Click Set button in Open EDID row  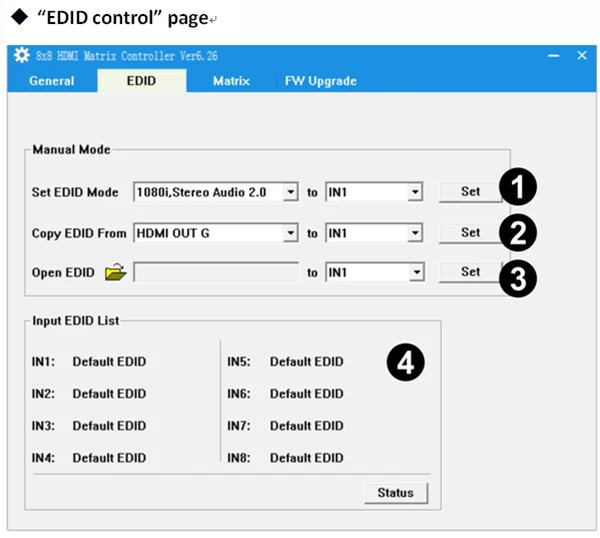pyautogui.click(x=470, y=272)
